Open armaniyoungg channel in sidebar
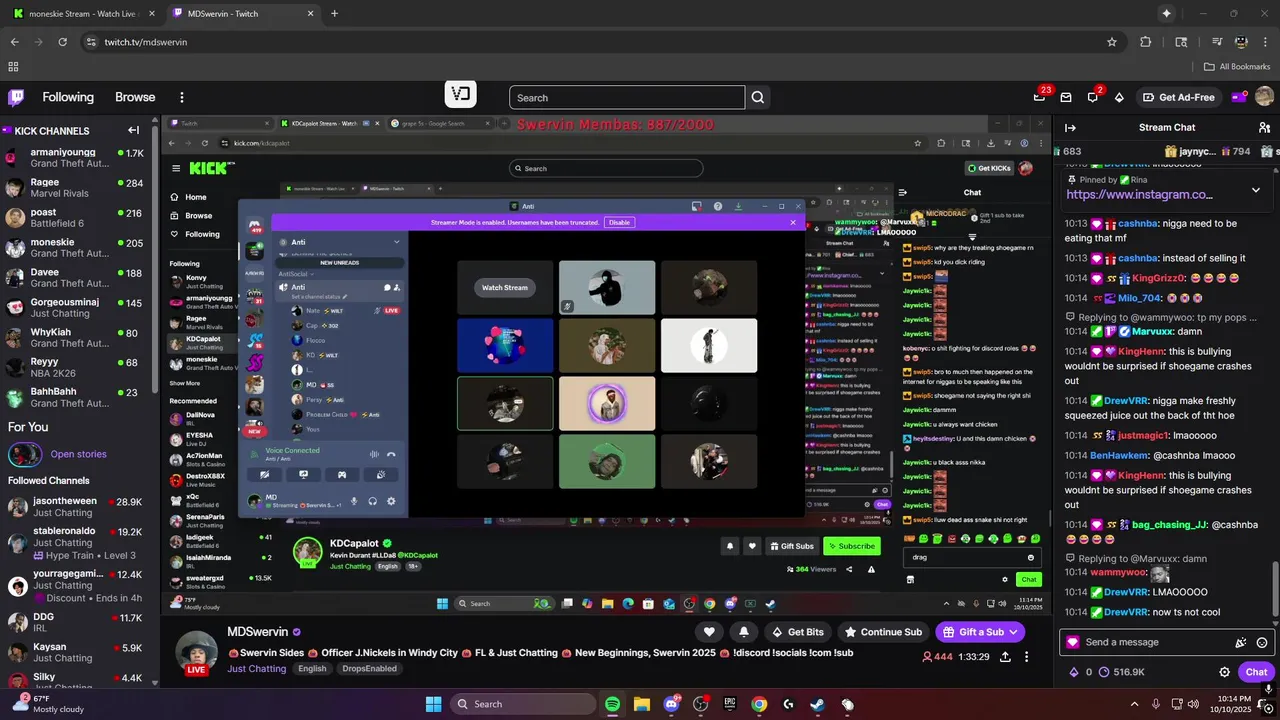This screenshot has height=720, width=1280. point(76,158)
